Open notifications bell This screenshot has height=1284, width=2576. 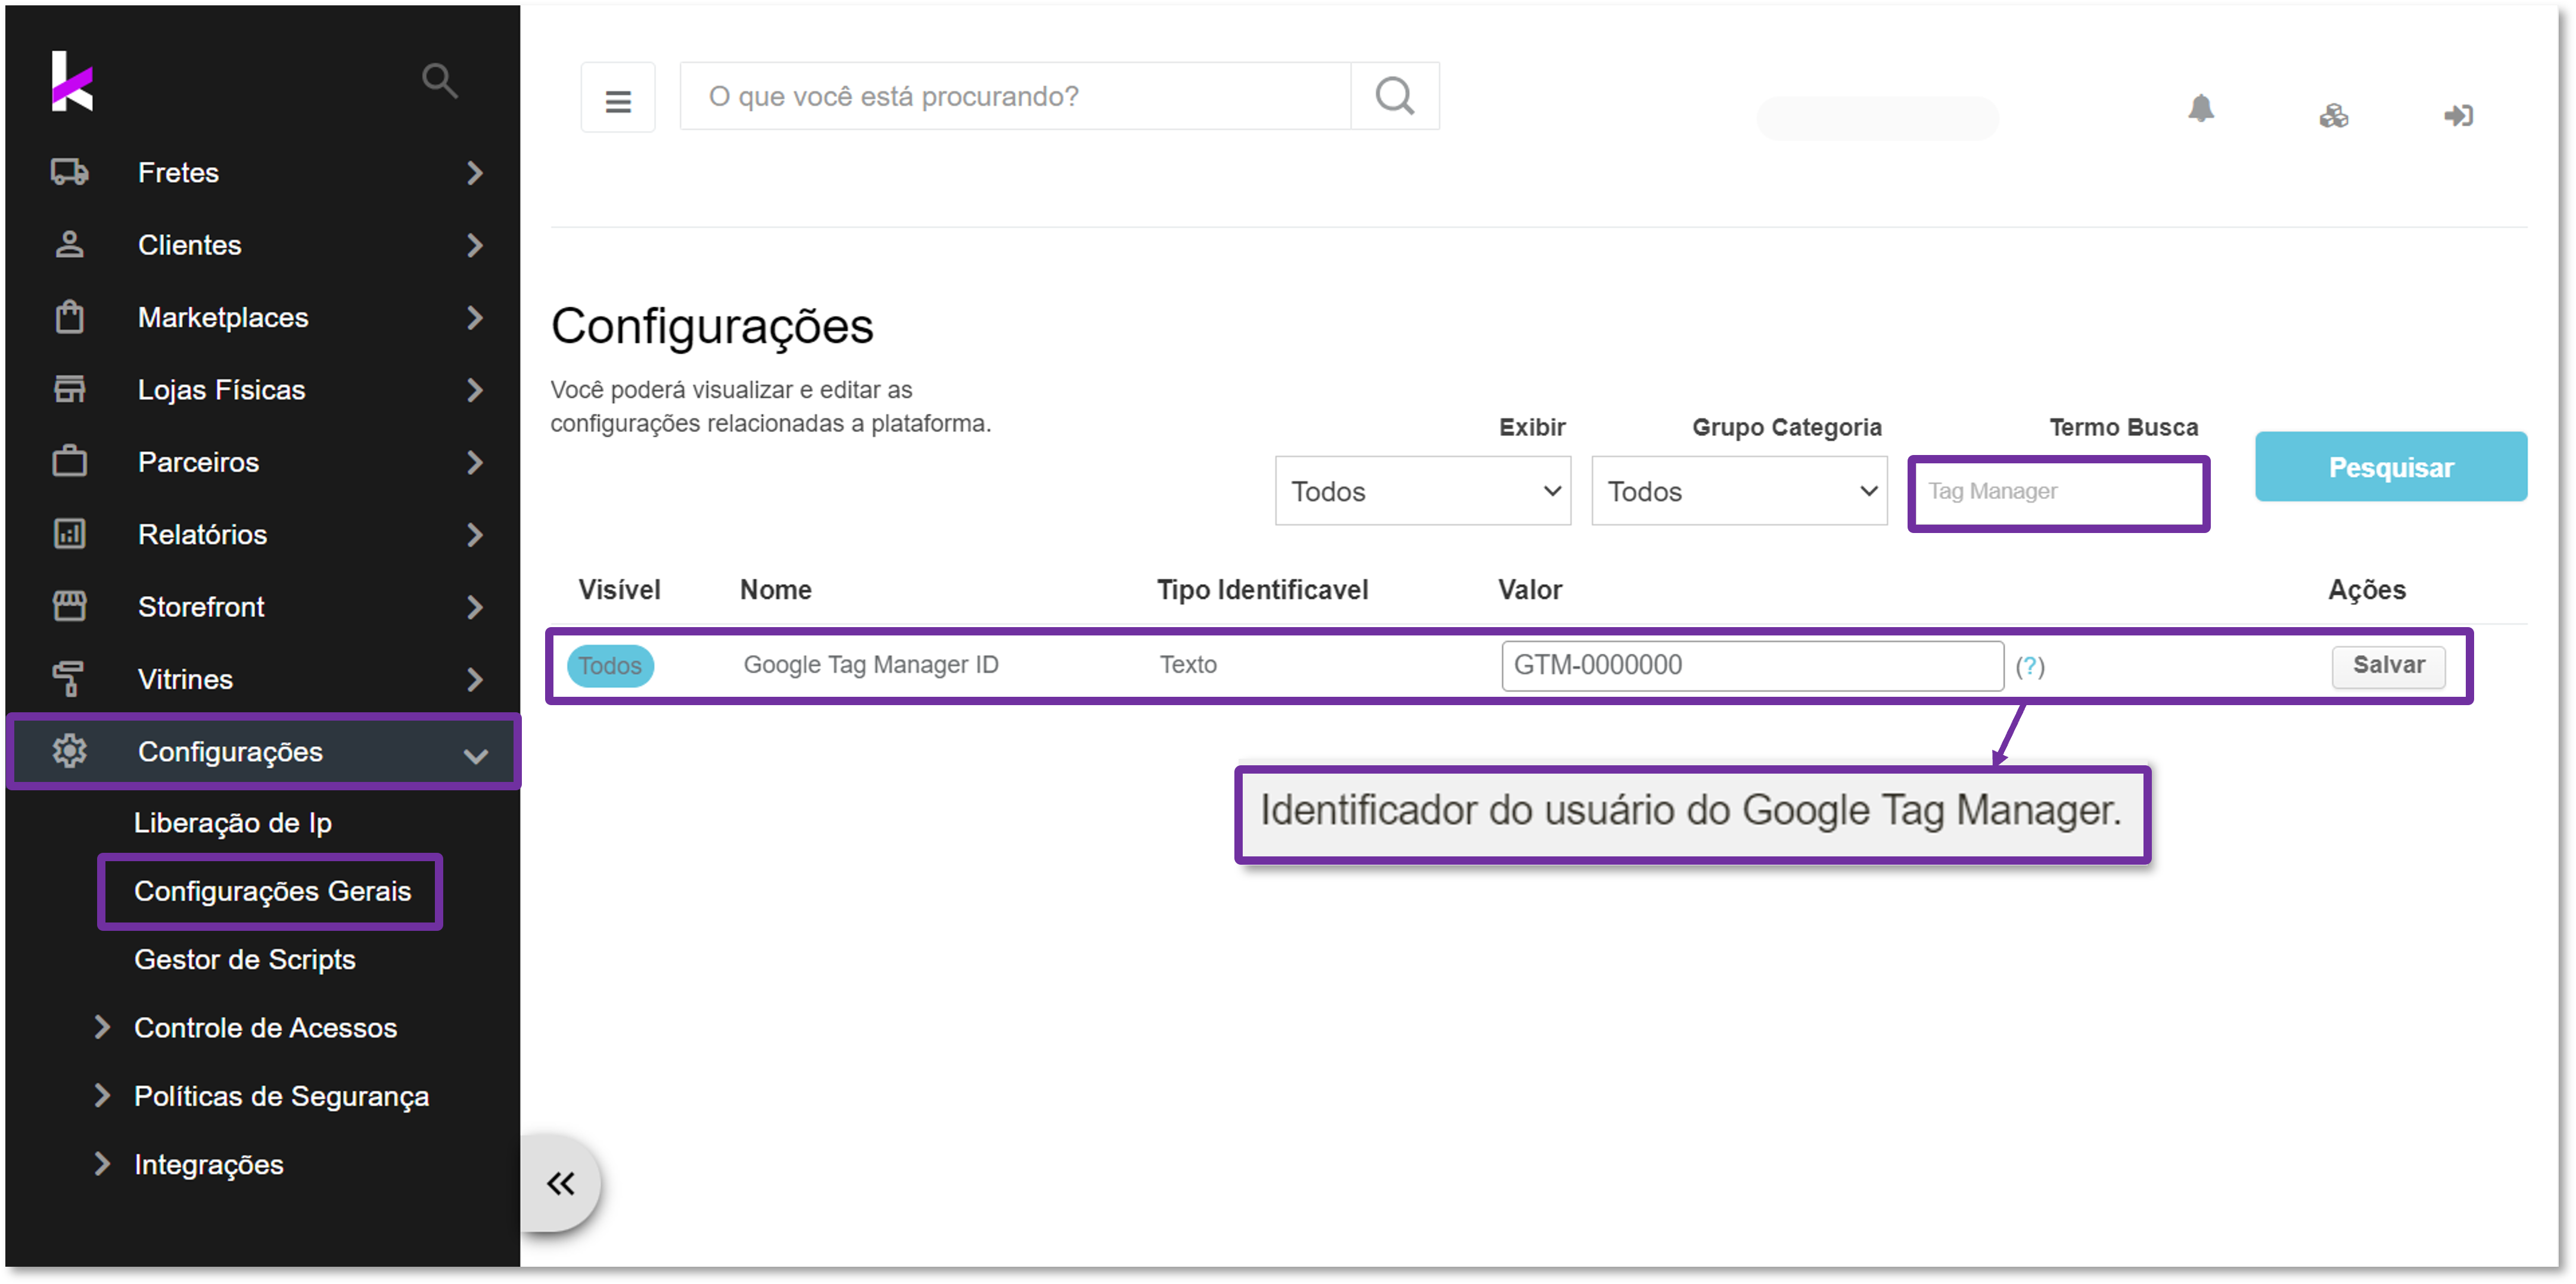[2201, 109]
